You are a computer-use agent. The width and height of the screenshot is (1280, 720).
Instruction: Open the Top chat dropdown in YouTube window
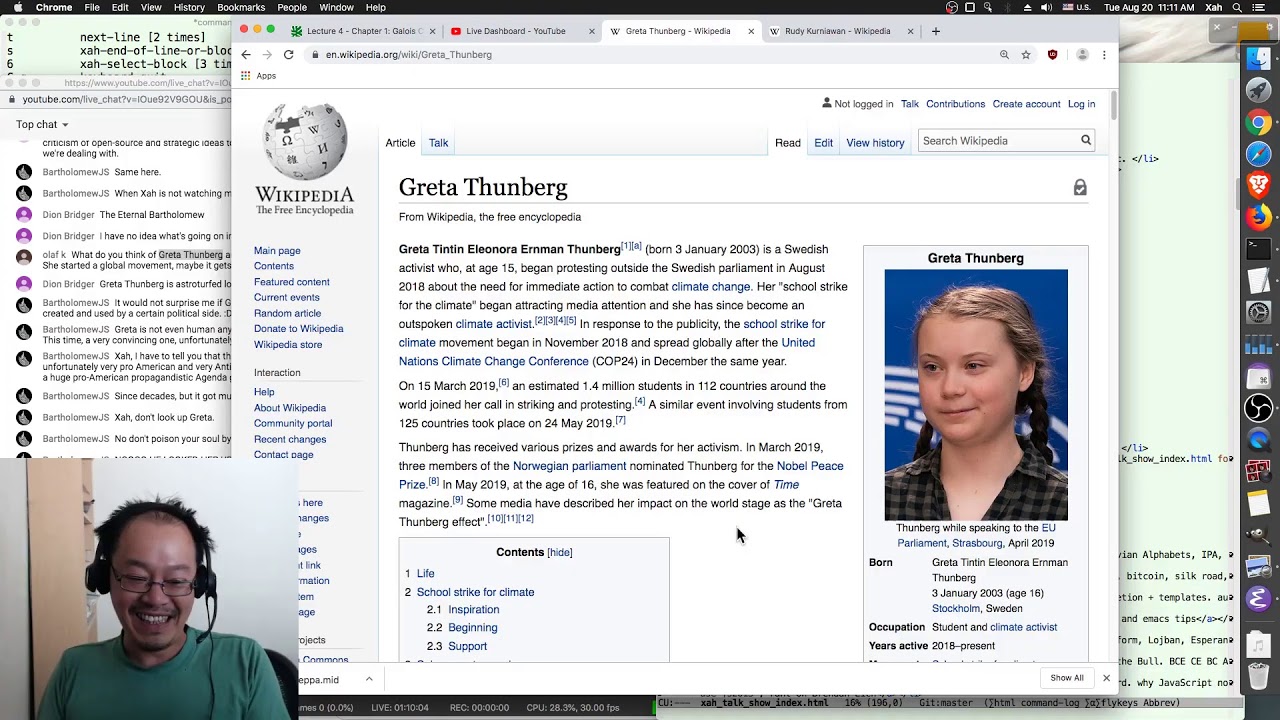pos(42,125)
